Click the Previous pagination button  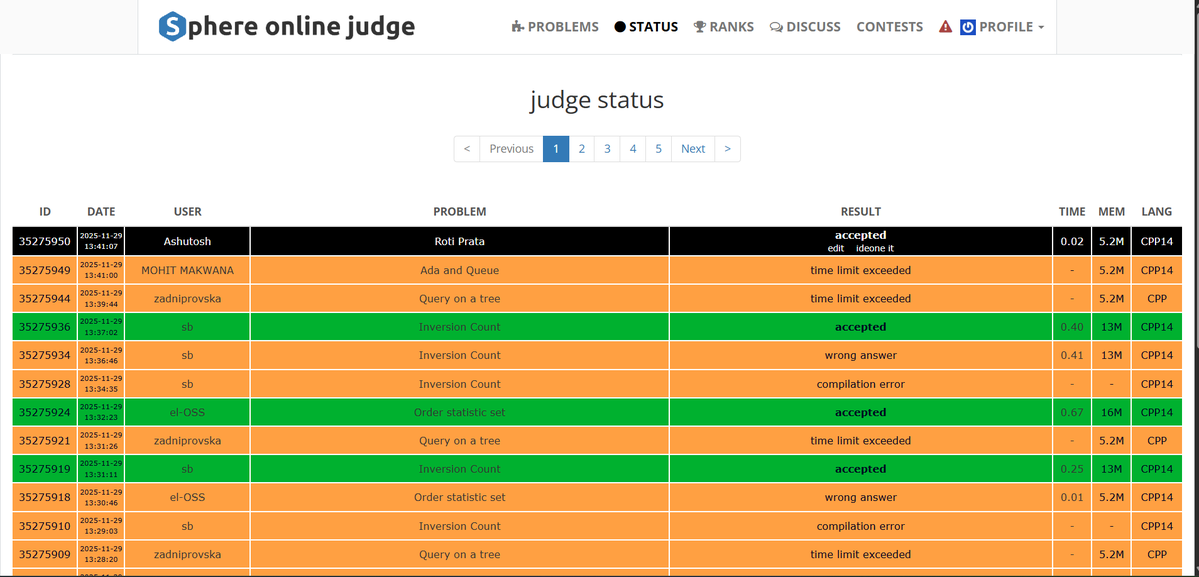coord(512,149)
